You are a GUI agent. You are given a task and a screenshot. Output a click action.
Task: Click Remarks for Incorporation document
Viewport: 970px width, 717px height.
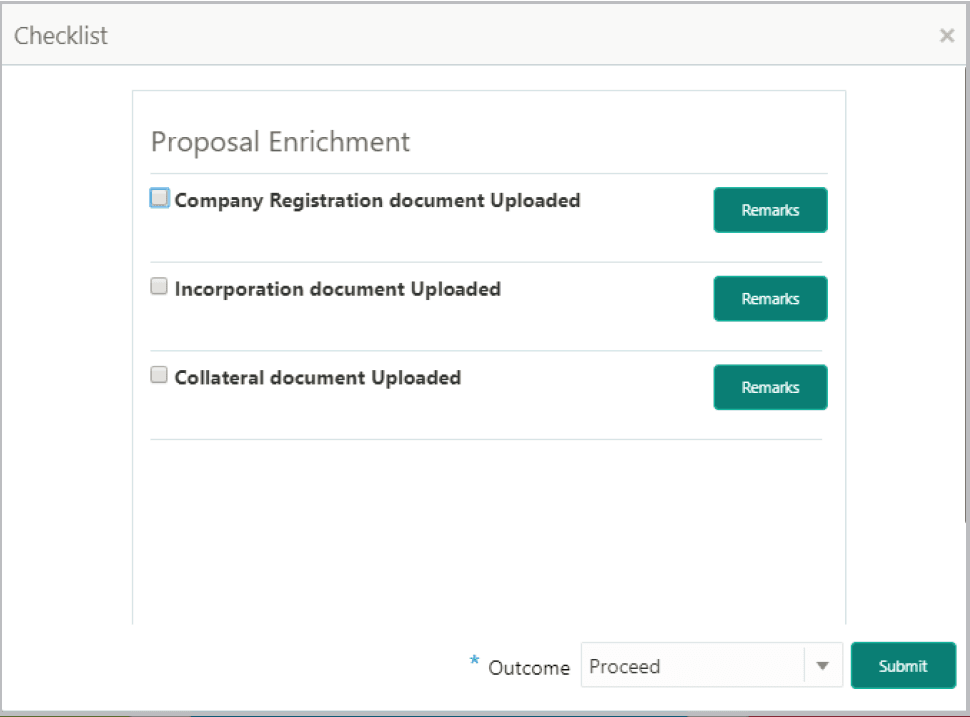(770, 298)
